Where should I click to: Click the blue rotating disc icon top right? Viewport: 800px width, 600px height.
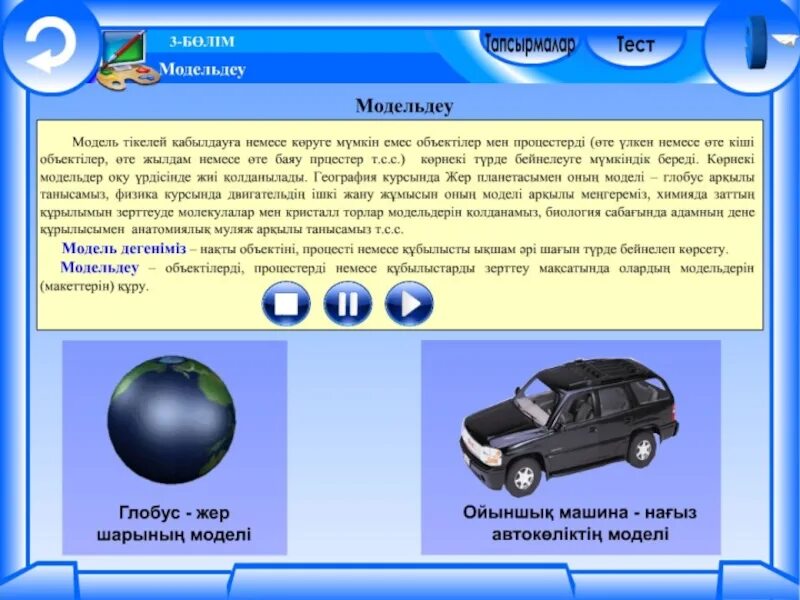point(756,44)
